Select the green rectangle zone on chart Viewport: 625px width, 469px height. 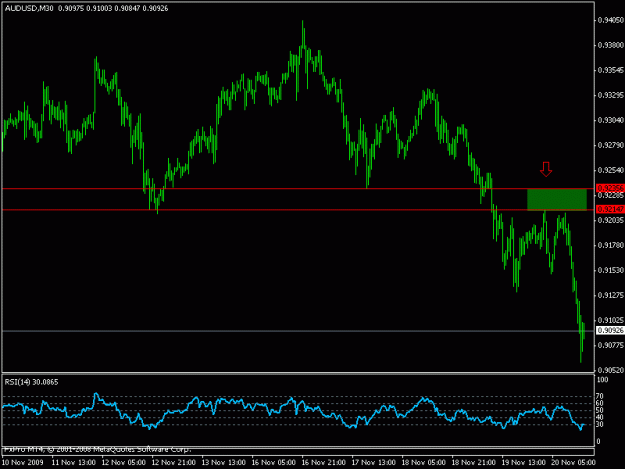(557, 200)
